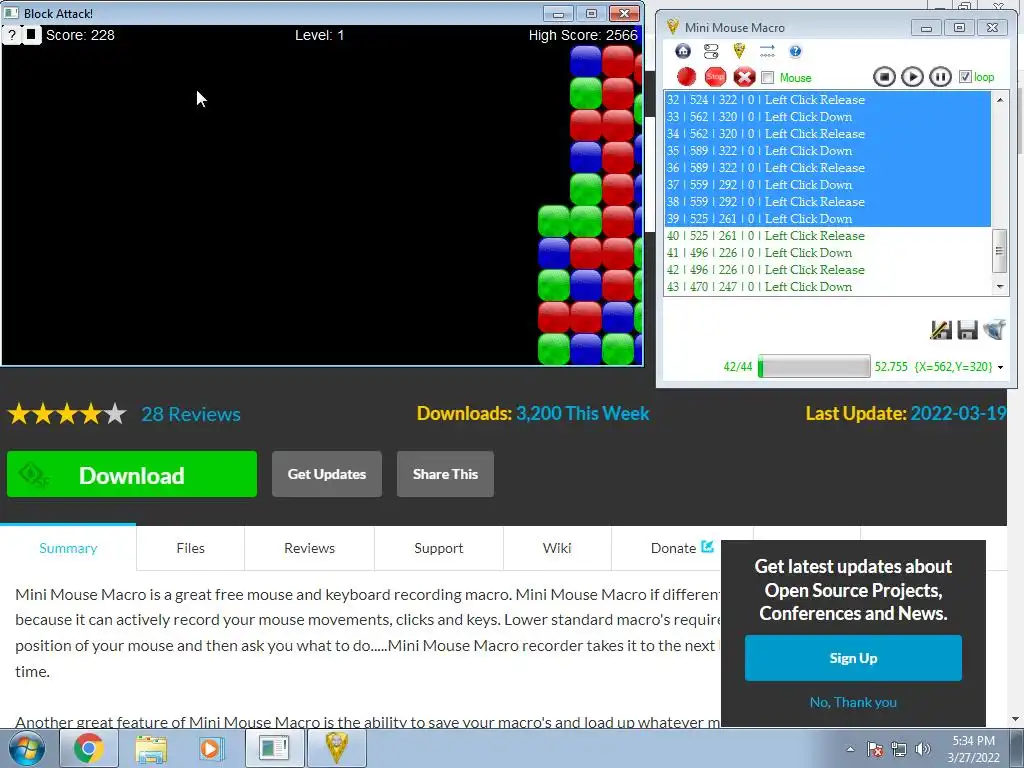
Task: Show hidden tray icons arrow
Action: [x=850, y=749]
